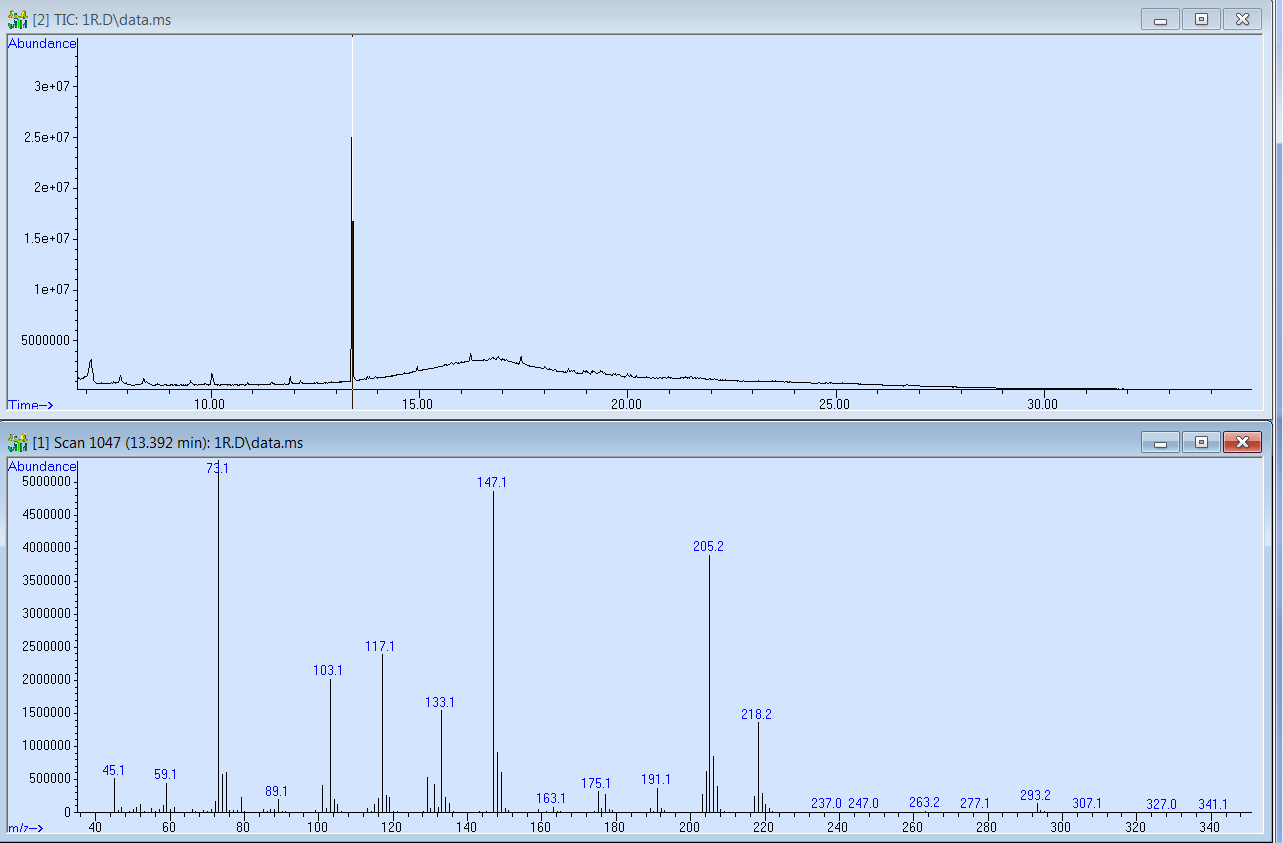Click the 205.2 m/z peak label
The height and width of the screenshot is (843, 1283).
pos(708,547)
